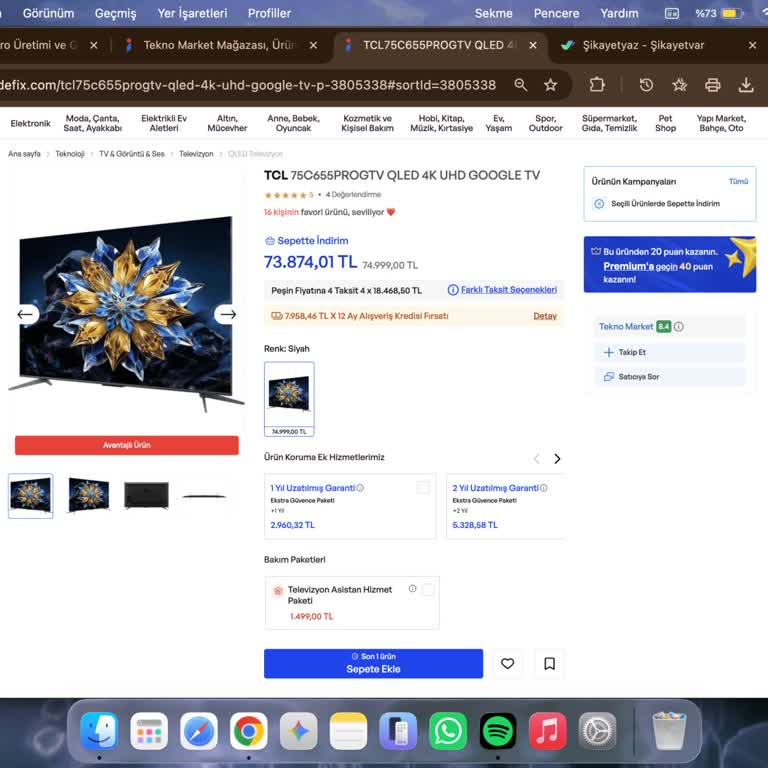Click the address bar URL field

point(248,85)
